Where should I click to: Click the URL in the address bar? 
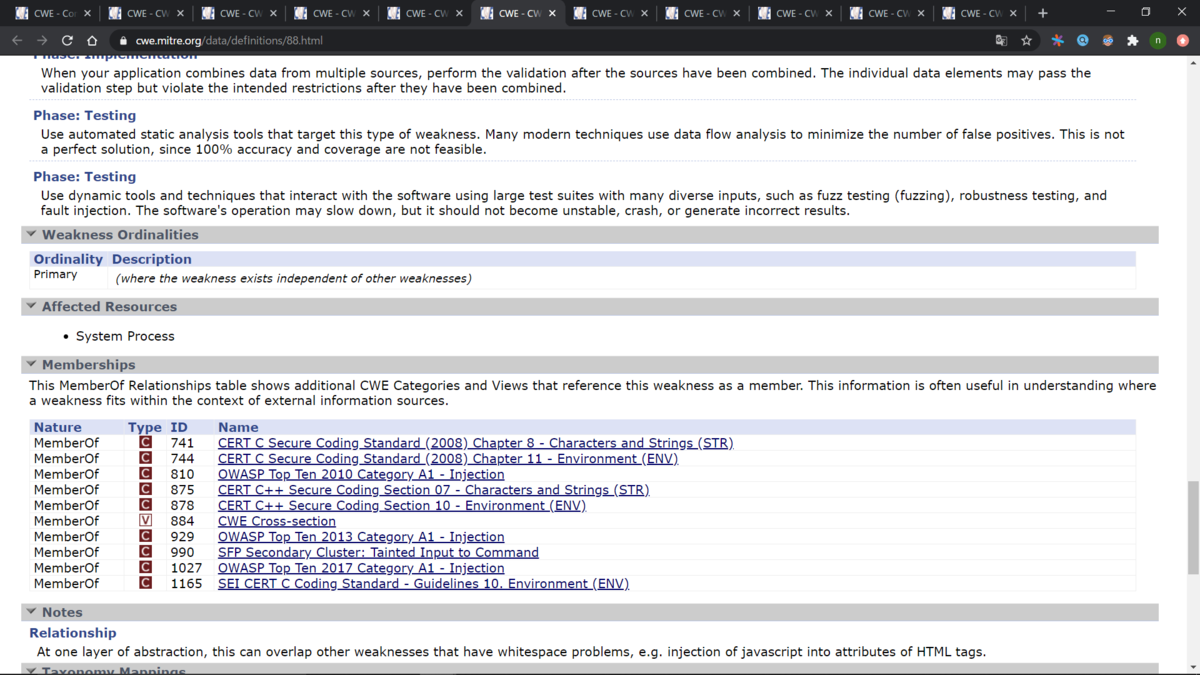click(x=229, y=41)
